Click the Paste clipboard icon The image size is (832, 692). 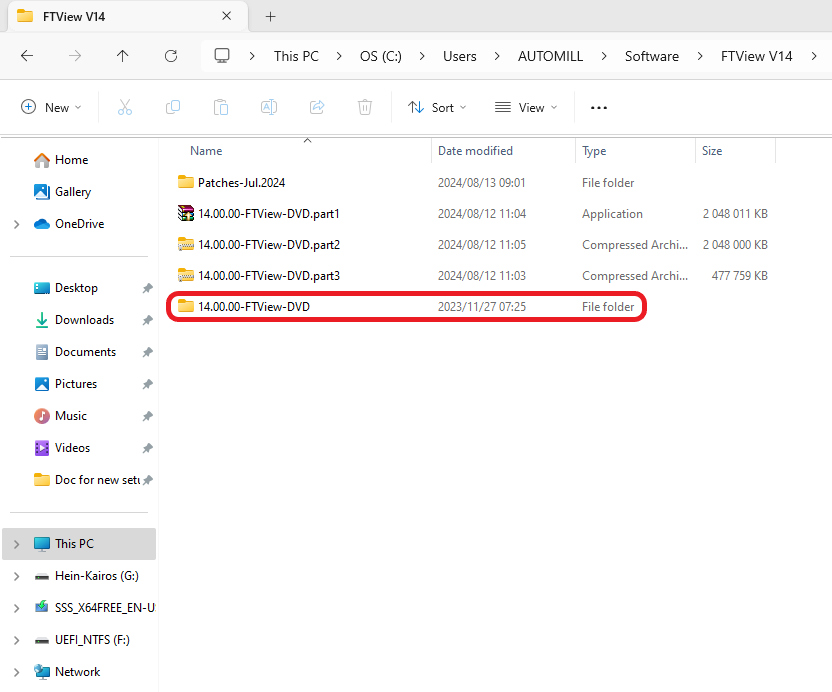pos(221,107)
